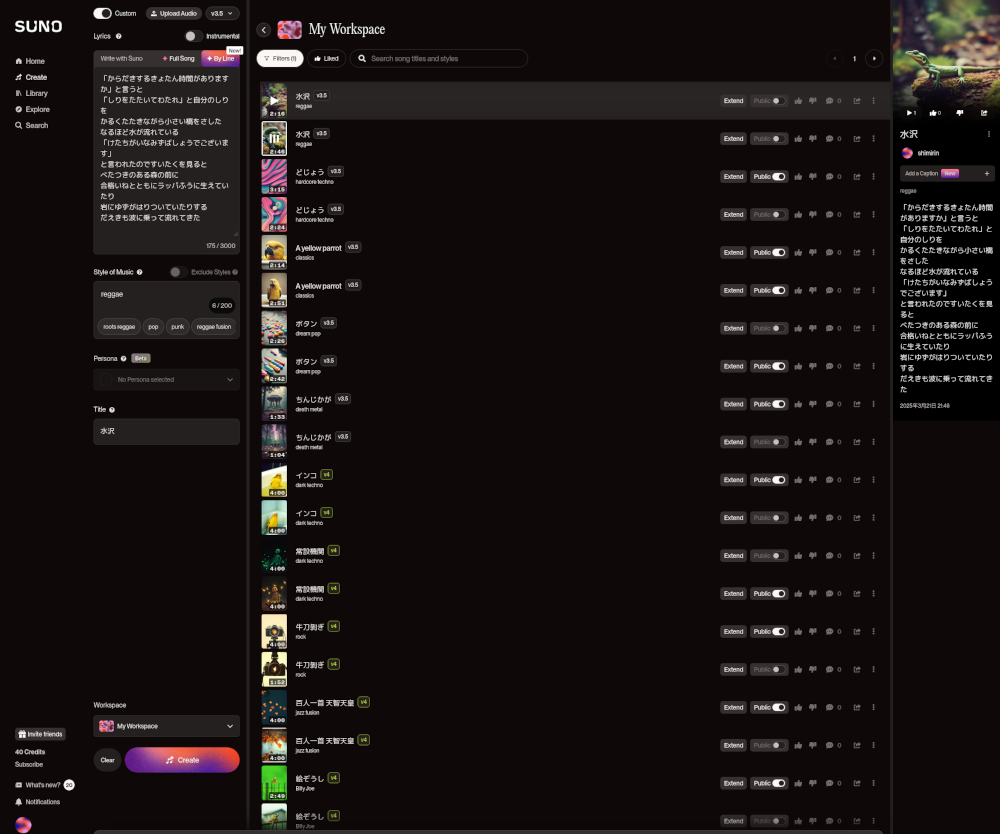
Task: Click the share icon in the song detail panel
Action: click(x=984, y=113)
